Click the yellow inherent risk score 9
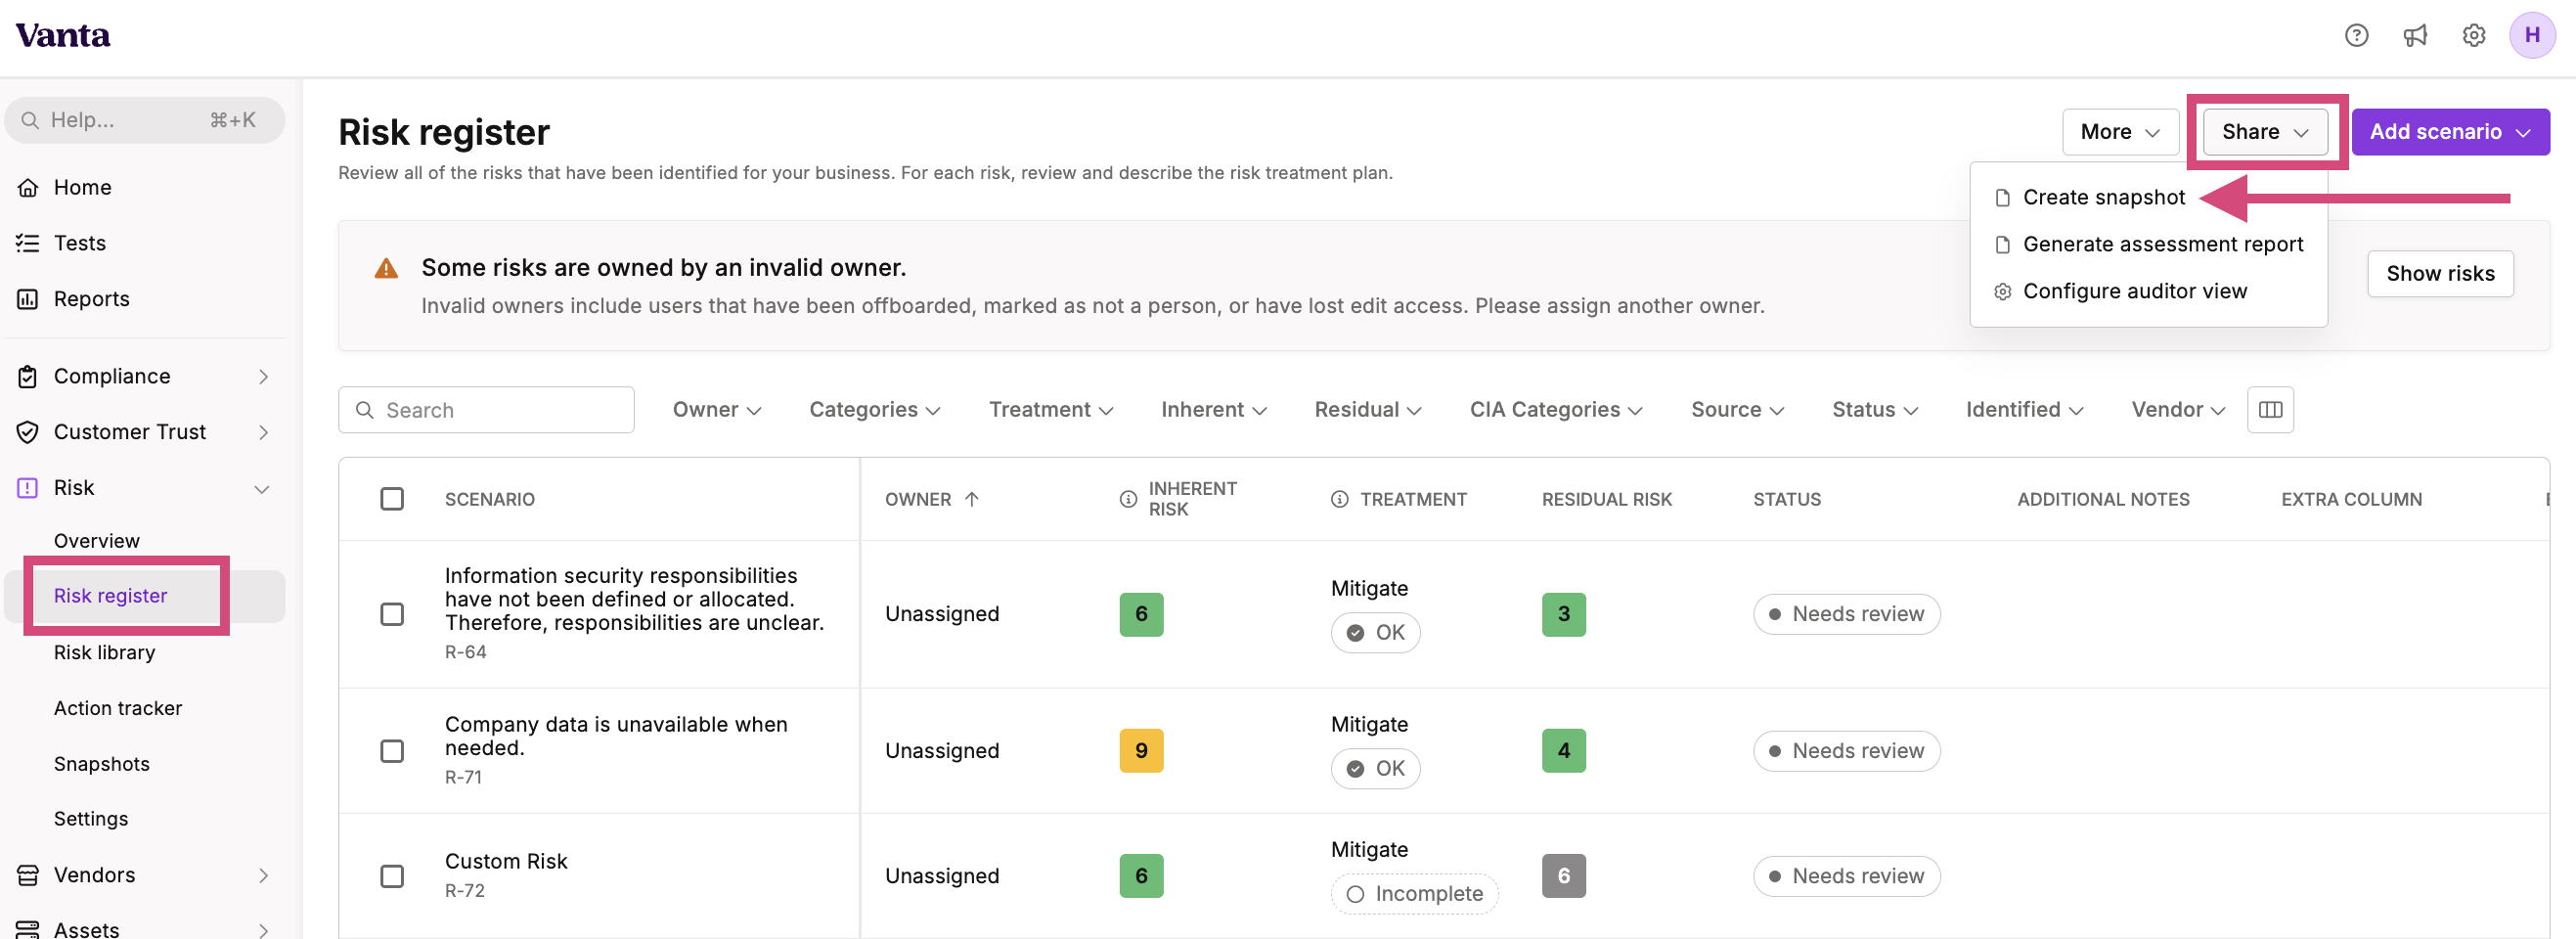 click(x=1141, y=751)
